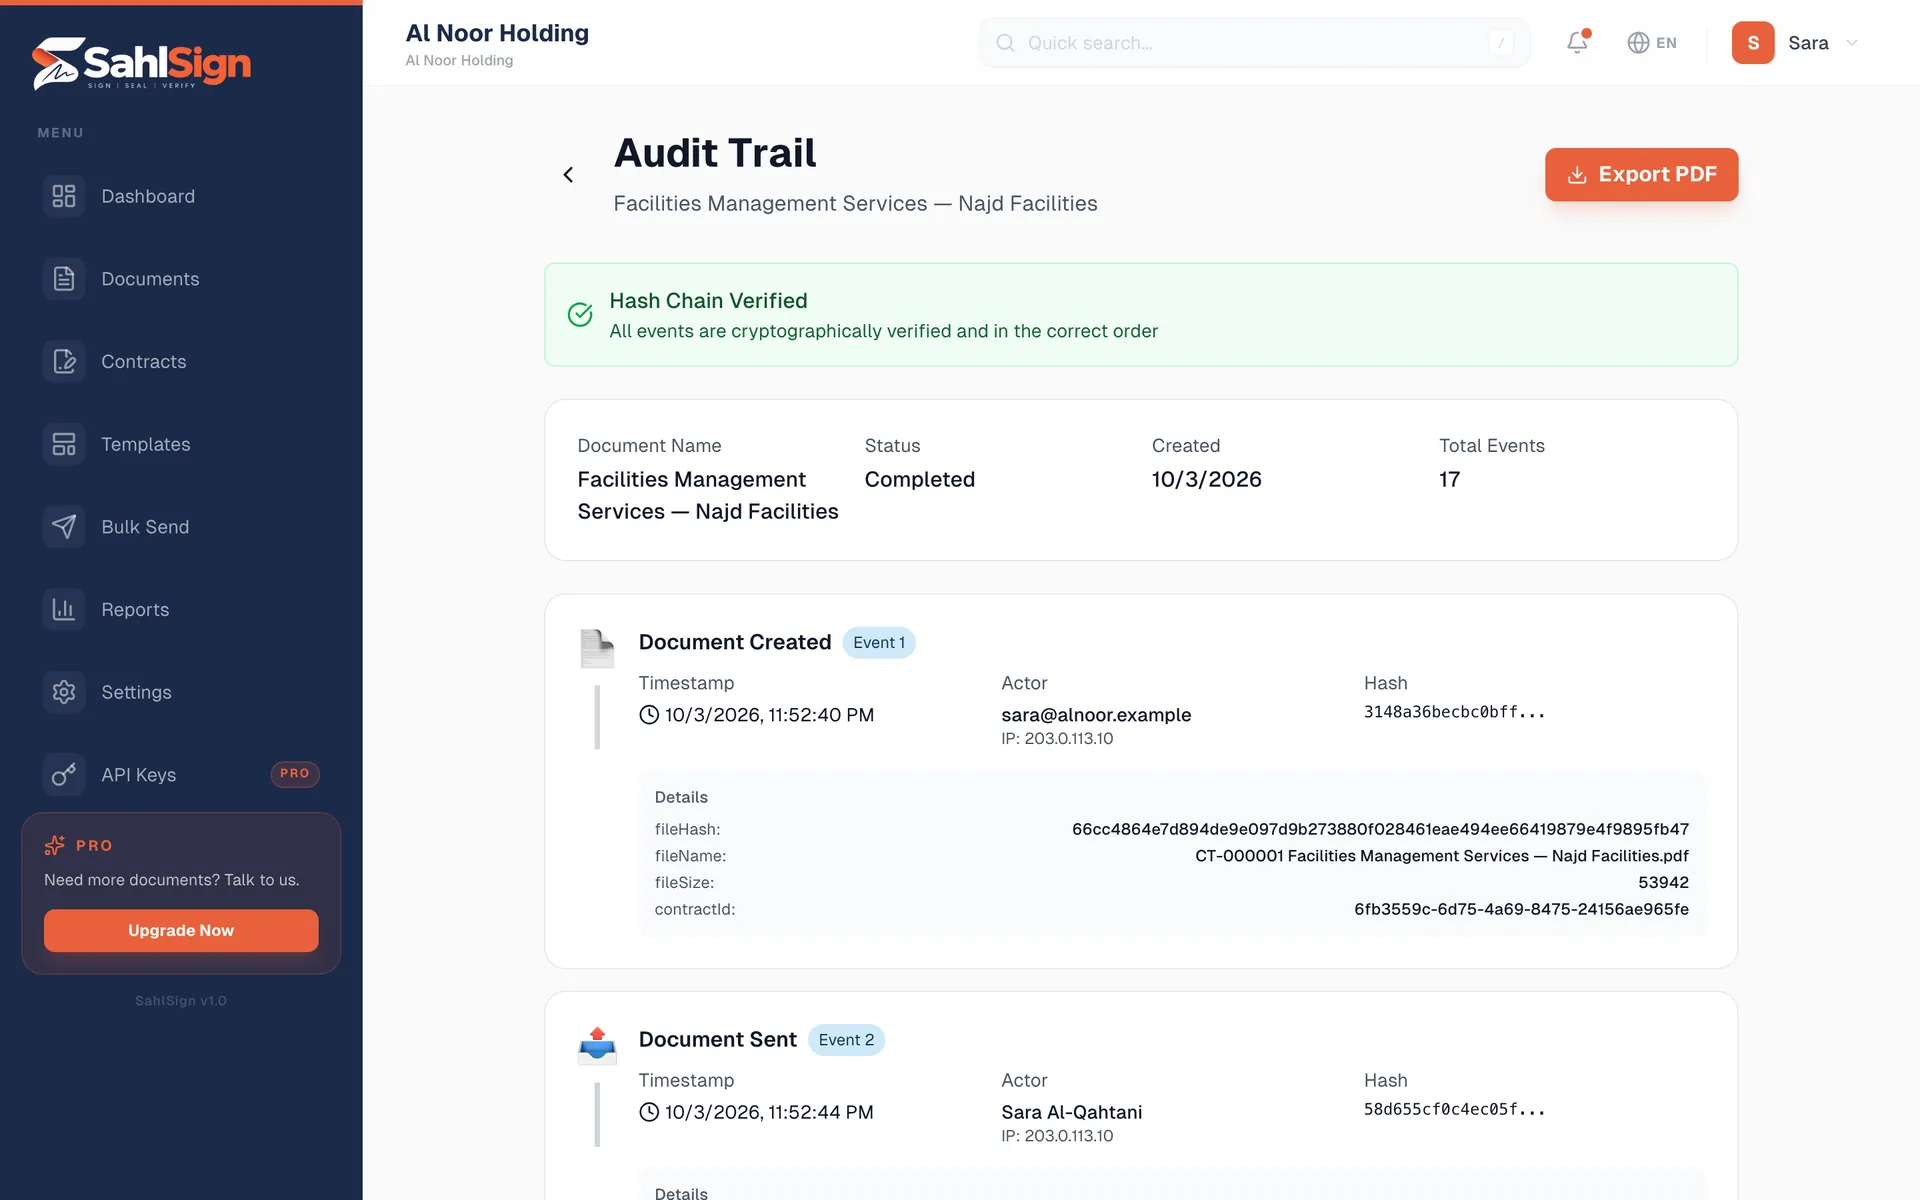1920x1200 pixels.
Task: Click actor Sara Al-Qahtani
Action: pos(1072,1112)
